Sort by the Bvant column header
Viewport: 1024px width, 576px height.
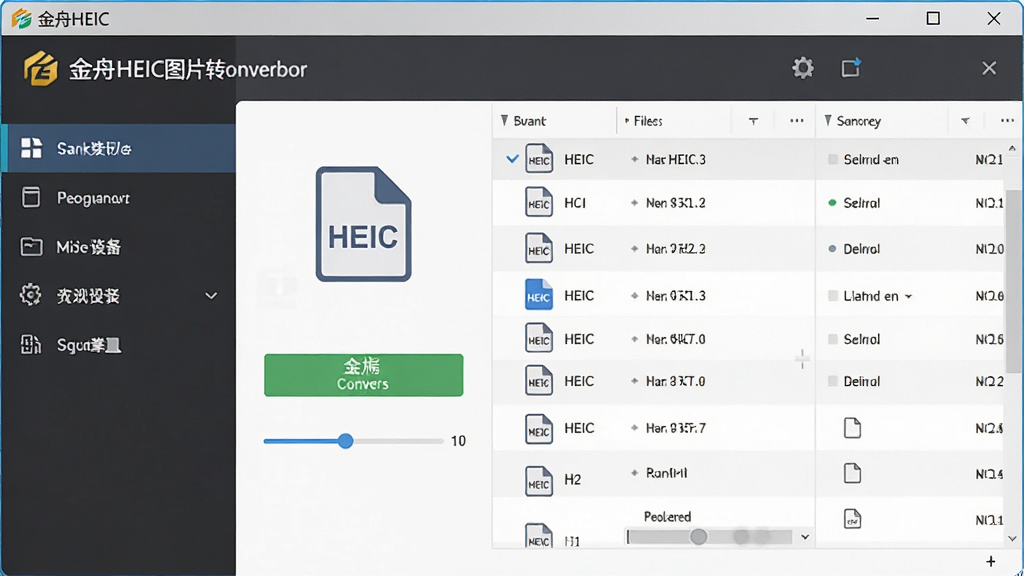pyautogui.click(x=530, y=121)
